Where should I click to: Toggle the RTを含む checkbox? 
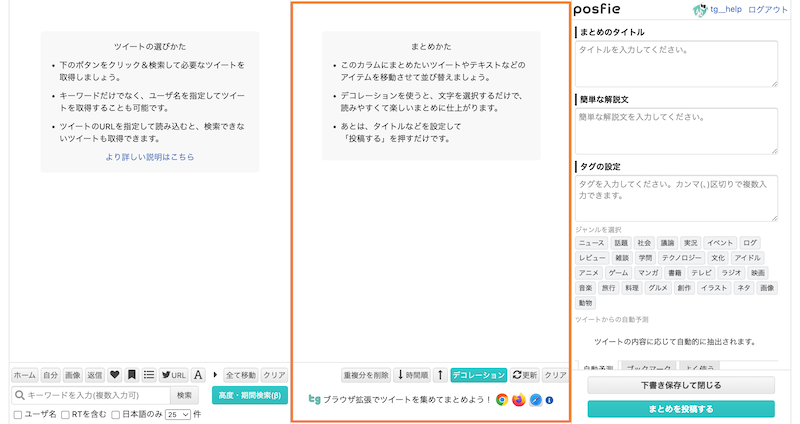(66, 414)
